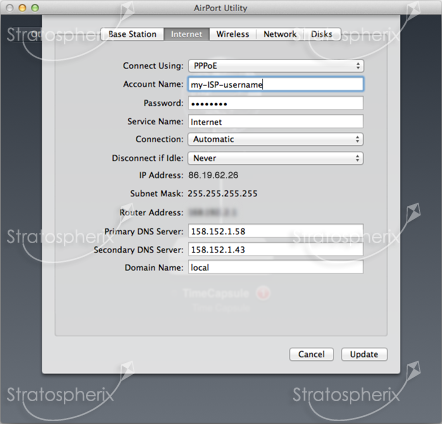Click the yellow minimize window button

click(x=22, y=8)
